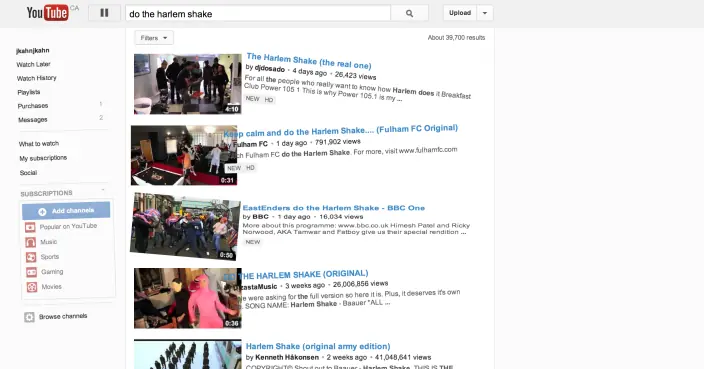Select What to watch
704x369 pixels.
point(39,144)
